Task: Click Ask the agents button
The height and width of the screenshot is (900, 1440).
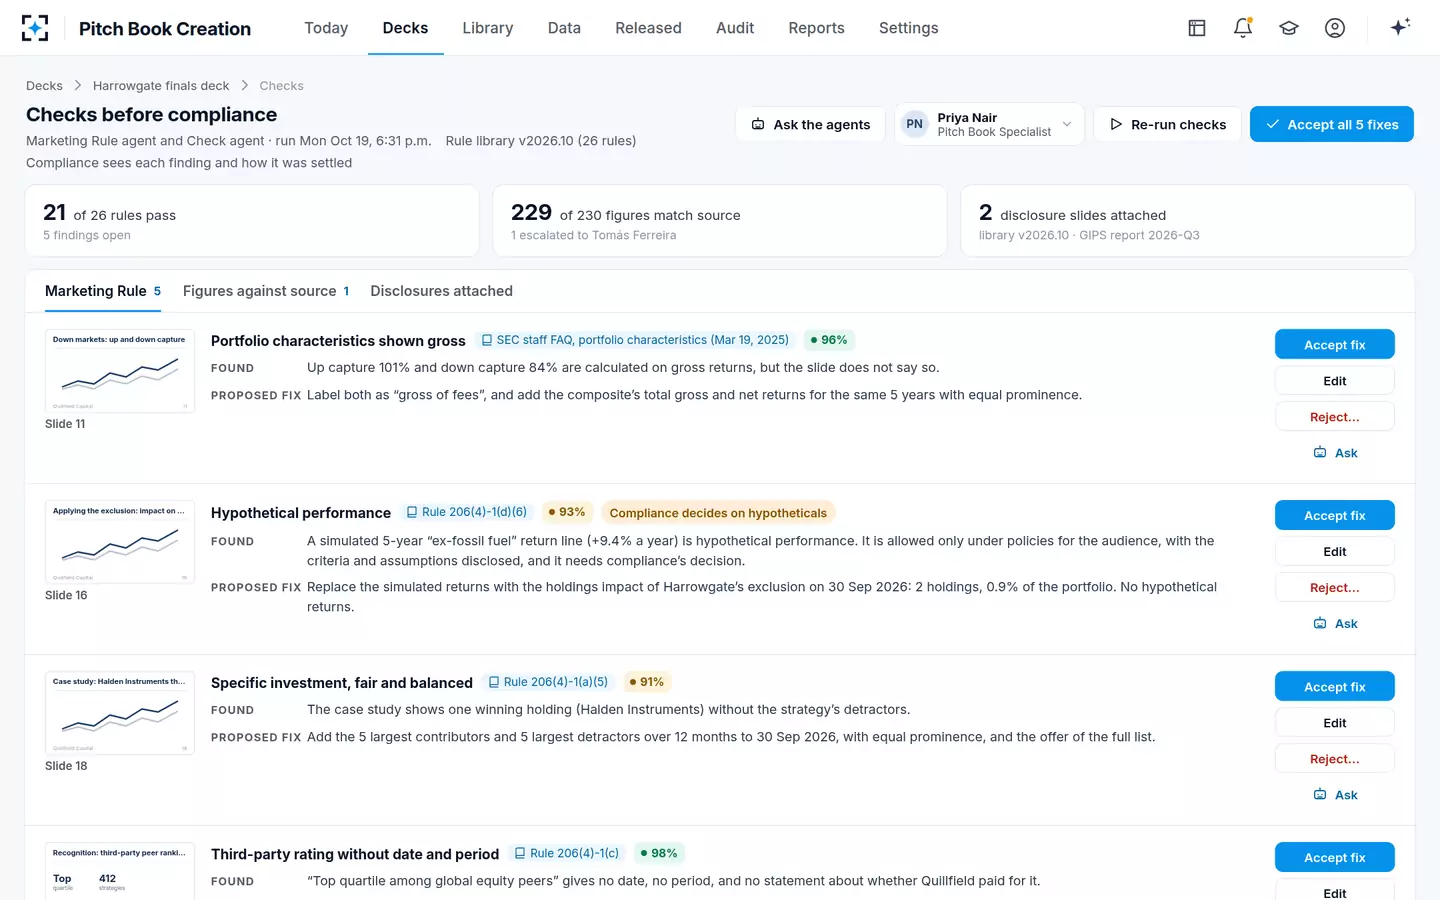Action: point(811,124)
